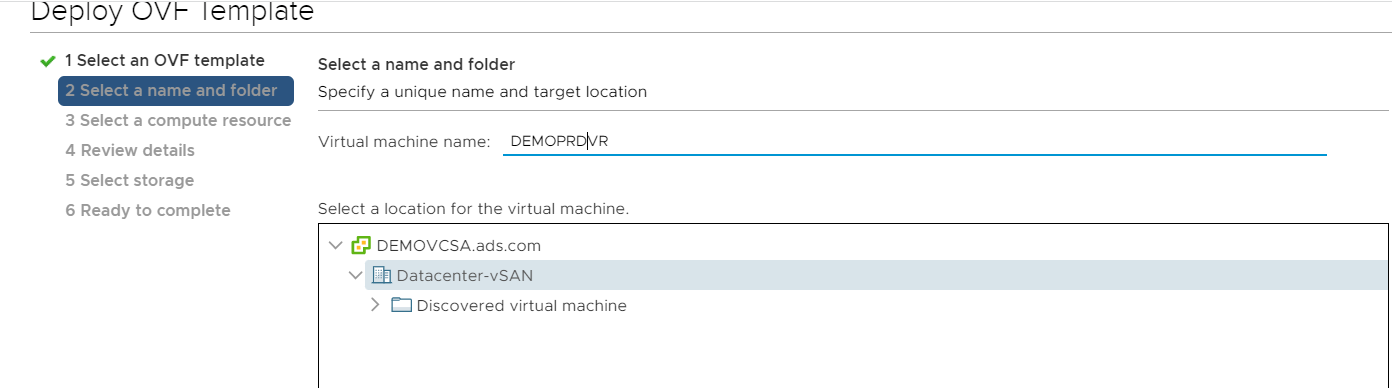Click the datacenter icon next to Datacenter-vSAN
Screen dimensions: 1392x388
coord(381,275)
